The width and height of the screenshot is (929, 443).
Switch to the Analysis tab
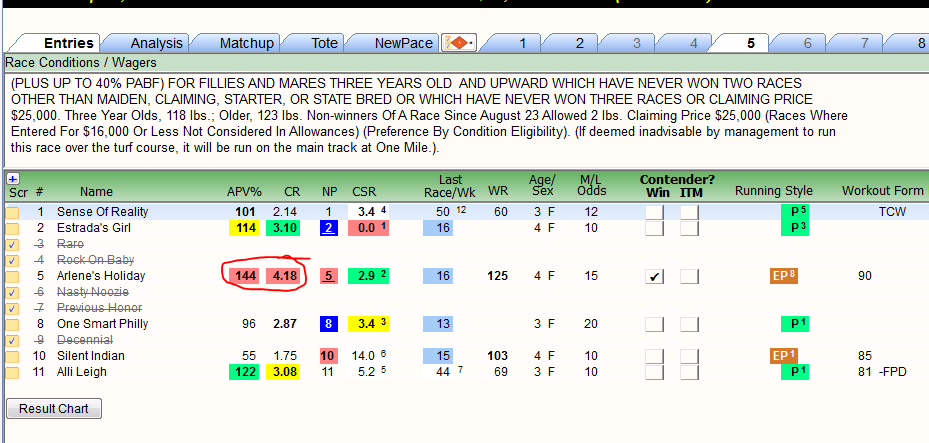[156, 43]
